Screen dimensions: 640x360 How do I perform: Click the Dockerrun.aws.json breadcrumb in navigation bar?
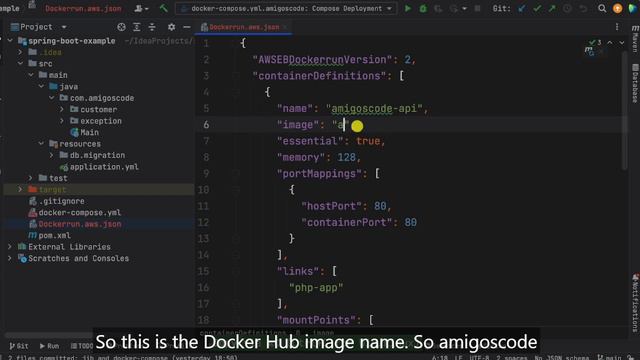[x=83, y=8]
